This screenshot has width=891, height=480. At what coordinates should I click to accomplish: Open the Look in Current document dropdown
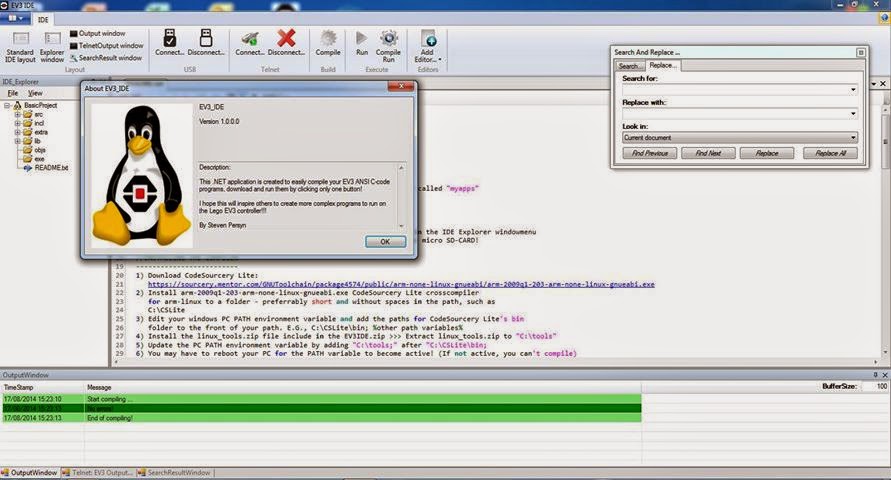click(740, 137)
